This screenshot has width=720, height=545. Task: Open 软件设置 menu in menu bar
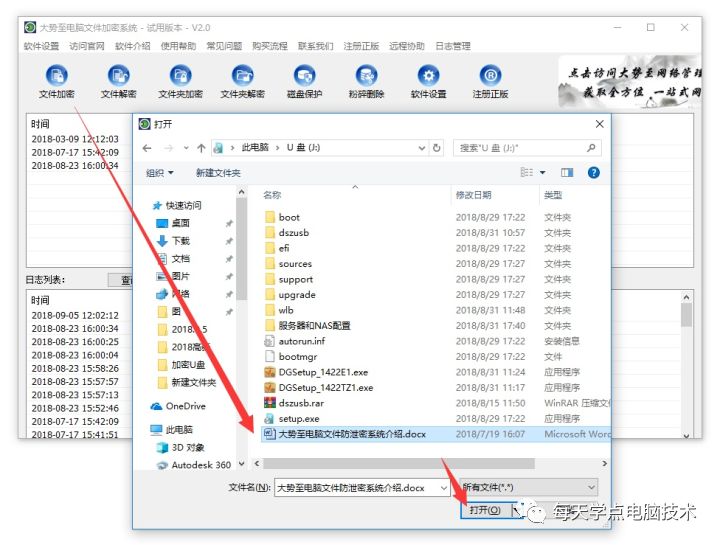click(x=41, y=46)
